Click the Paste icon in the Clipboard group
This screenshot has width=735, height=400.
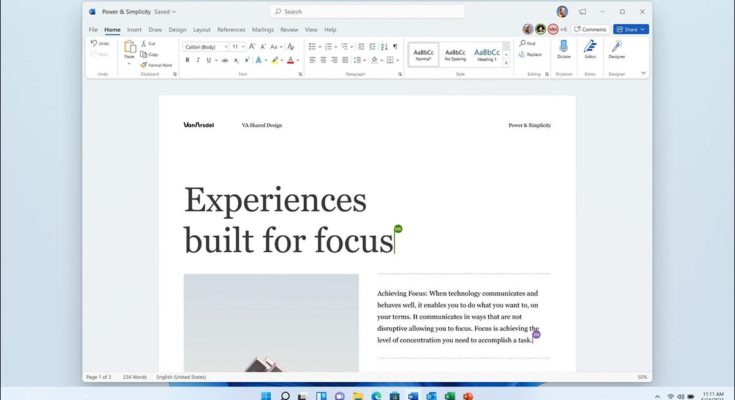point(129,50)
